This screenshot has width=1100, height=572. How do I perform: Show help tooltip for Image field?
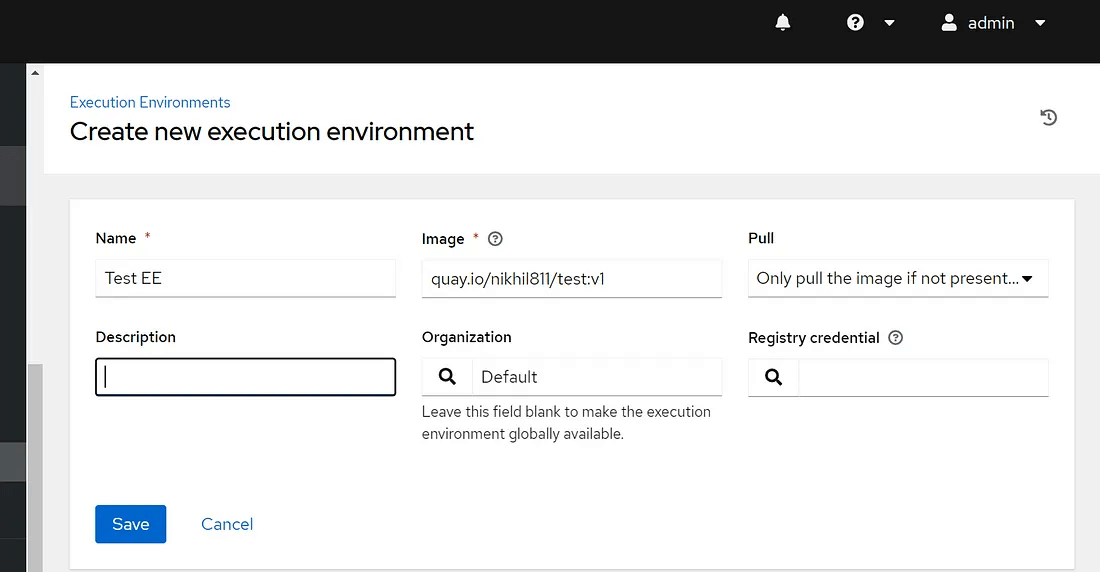(495, 239)
